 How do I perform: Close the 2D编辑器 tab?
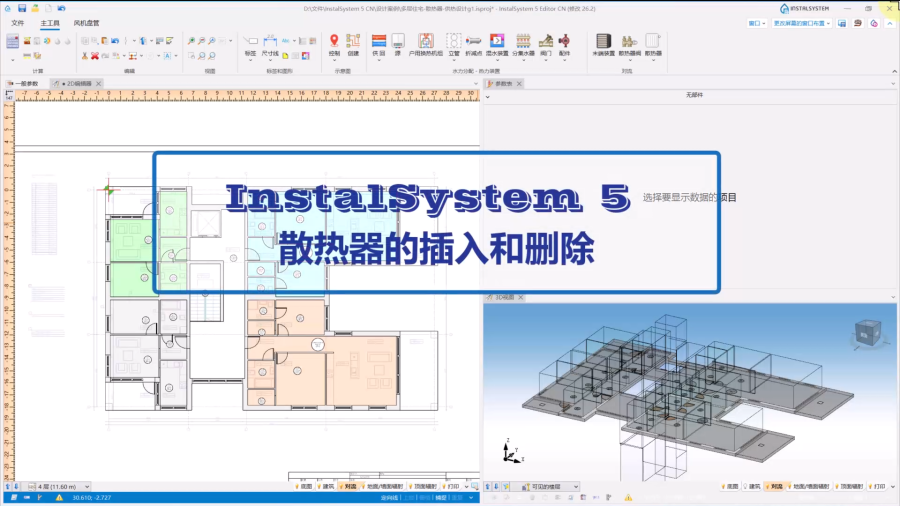pyautogui.click(x=99, y=84)
